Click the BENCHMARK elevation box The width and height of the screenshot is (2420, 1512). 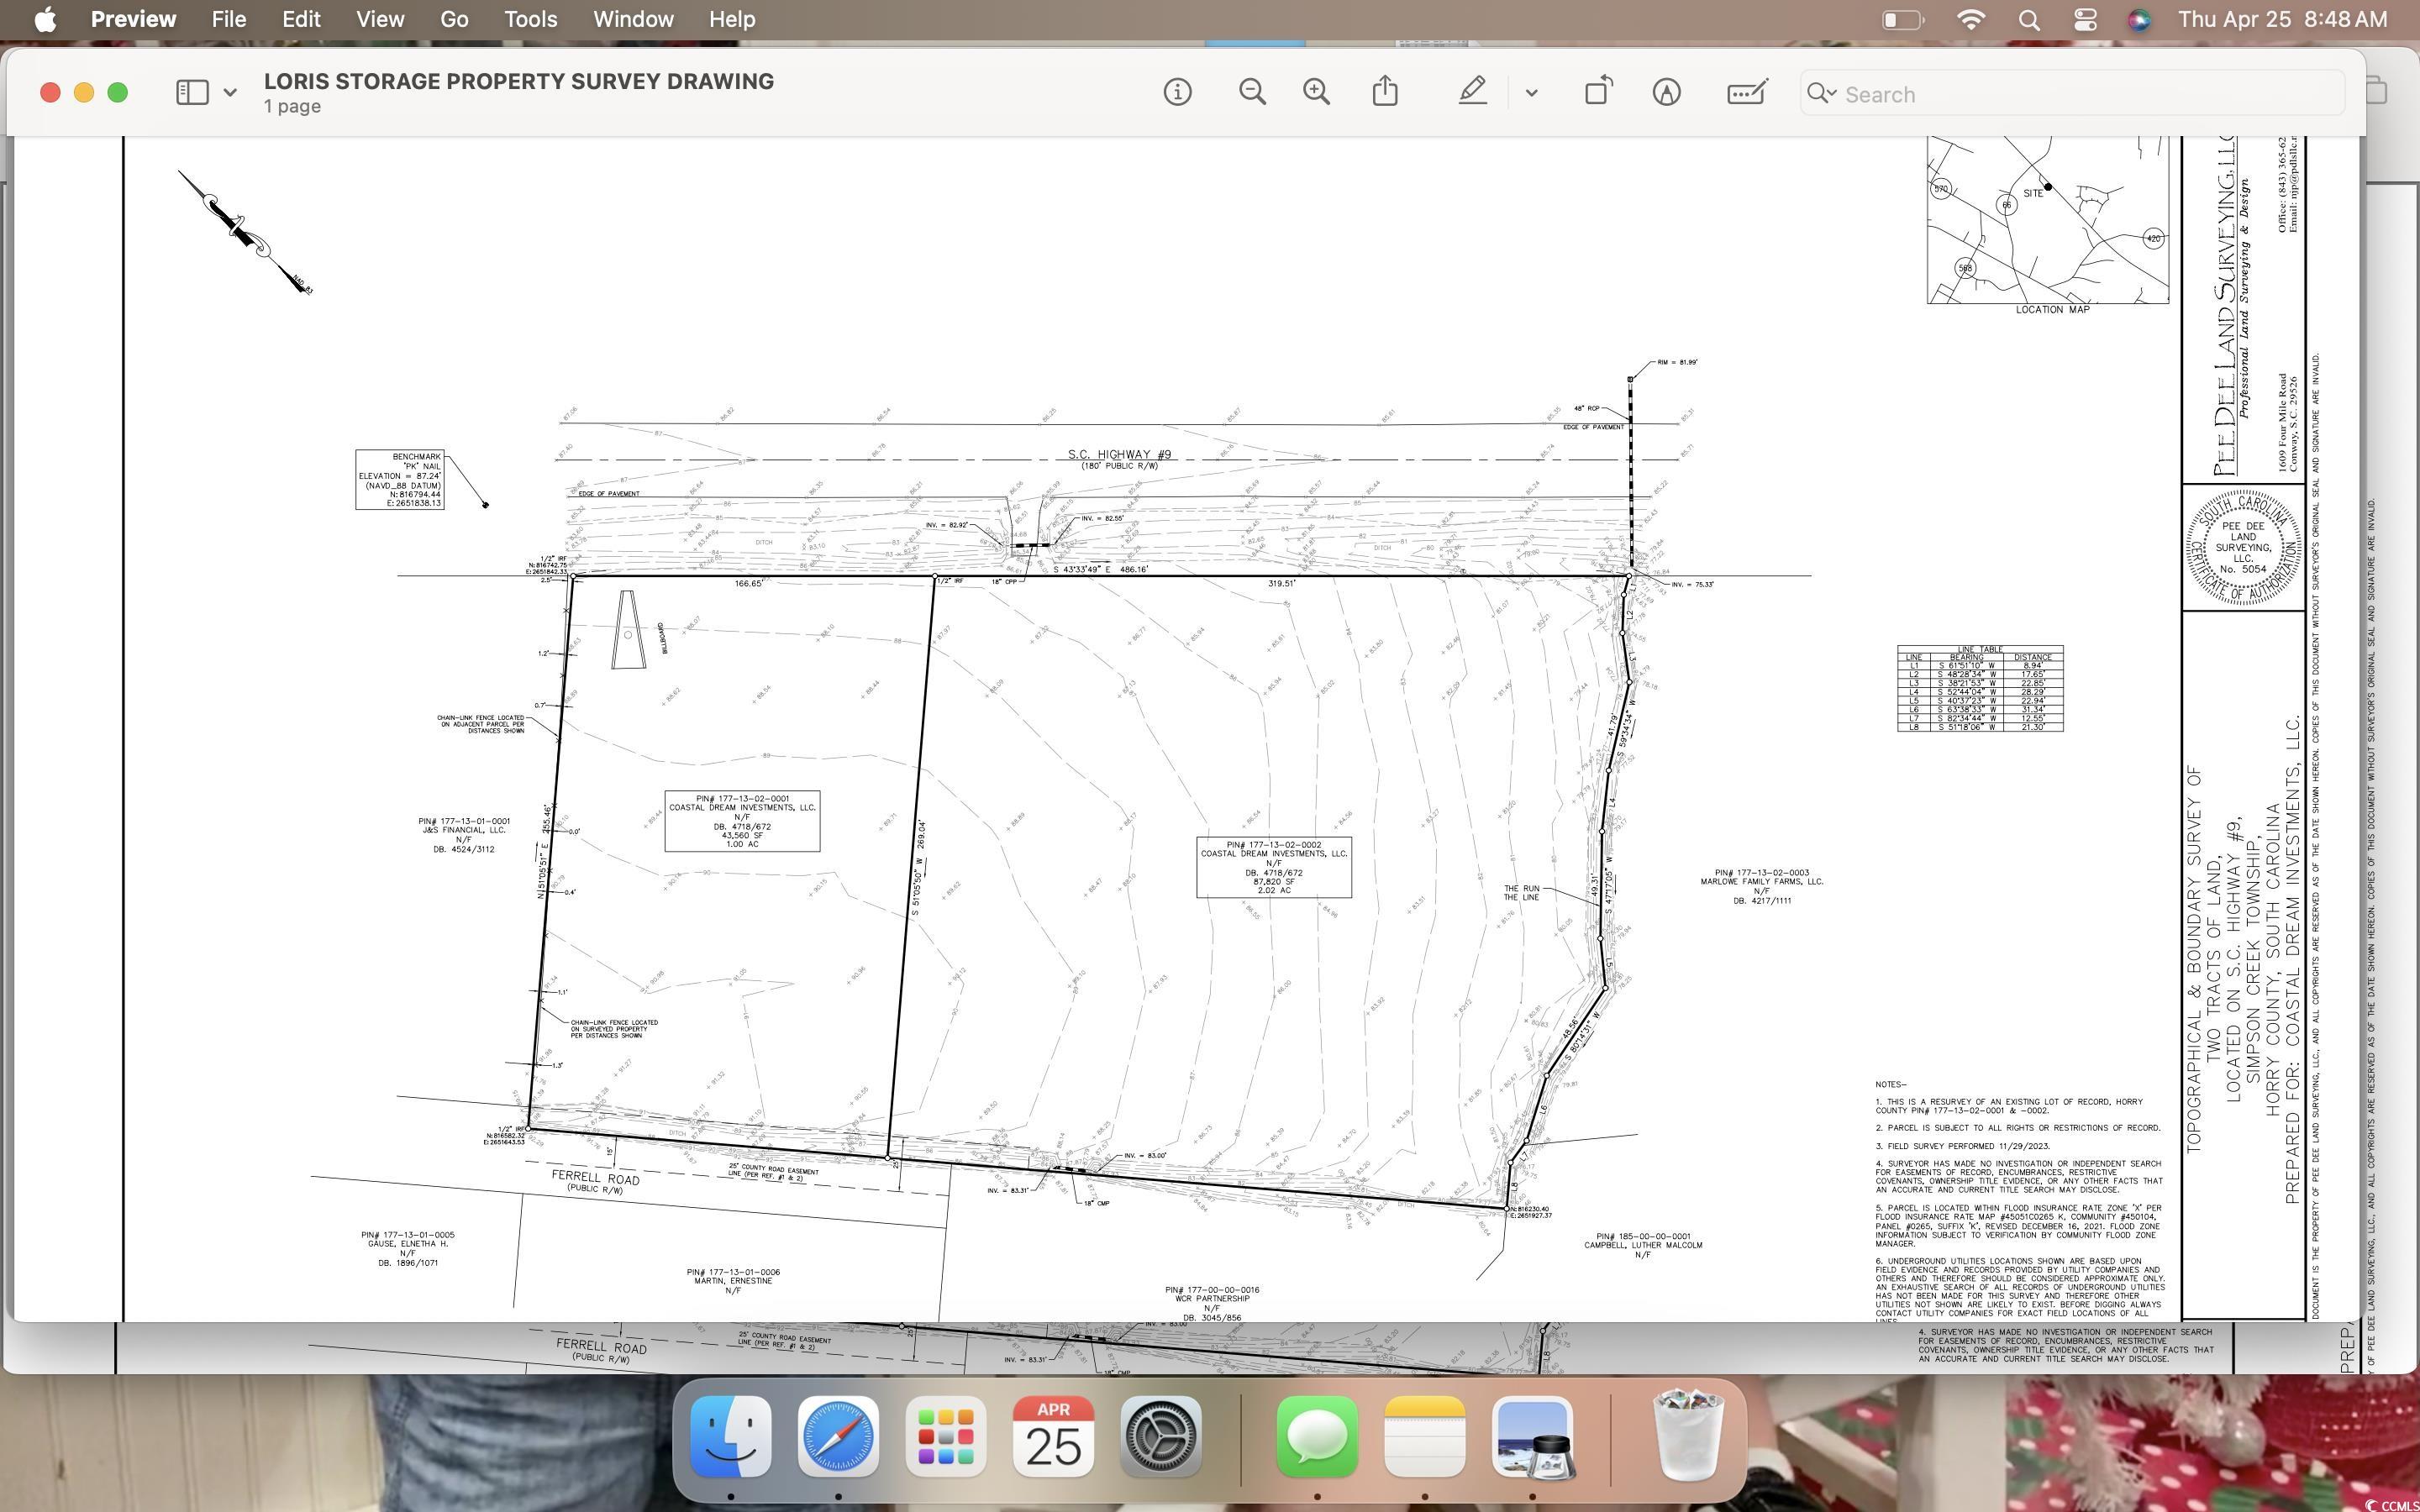(400, 479)
